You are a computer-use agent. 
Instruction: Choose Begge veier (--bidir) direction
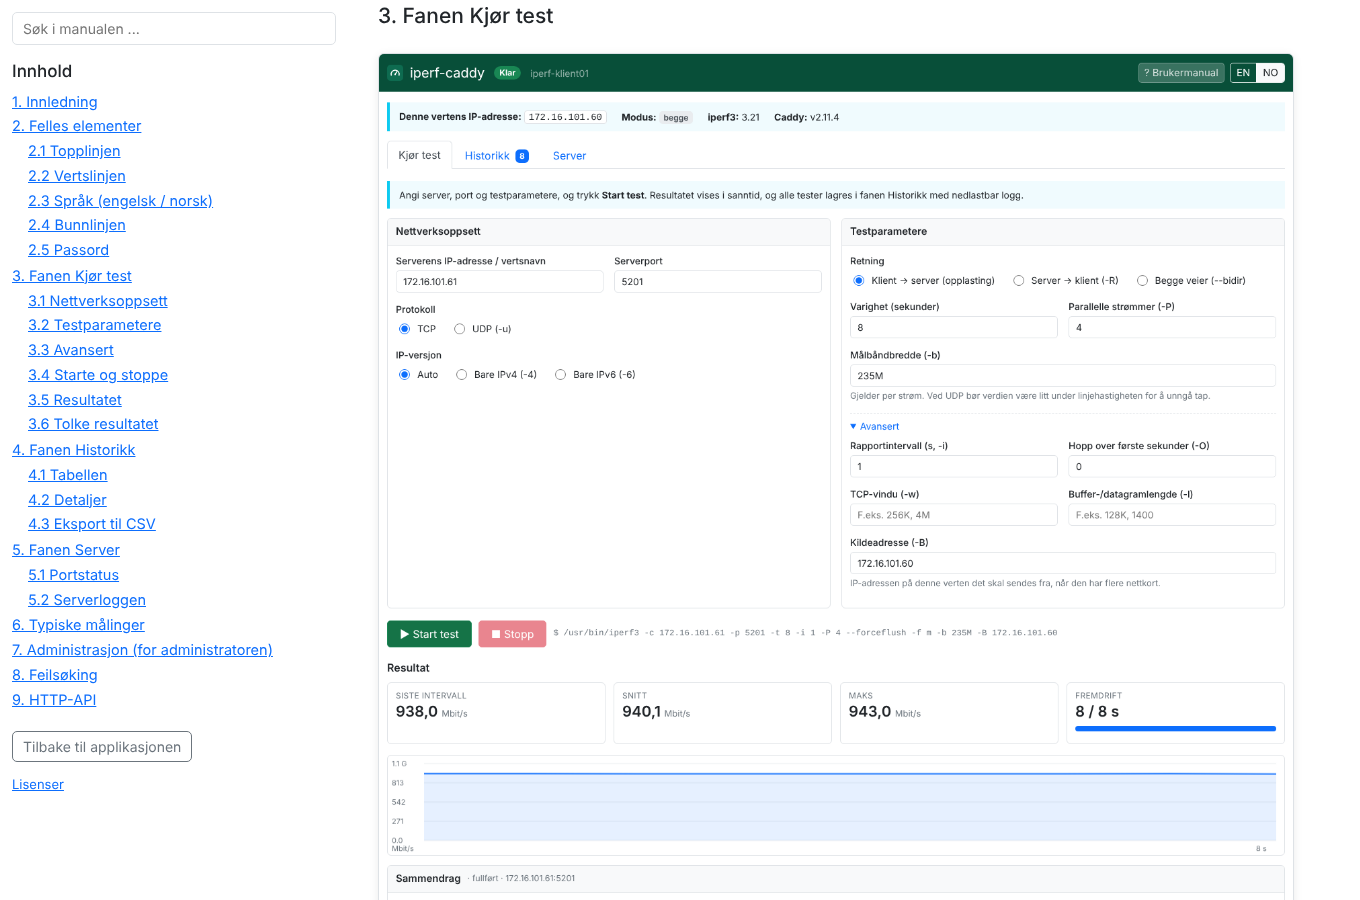(x=1142, y=281)
